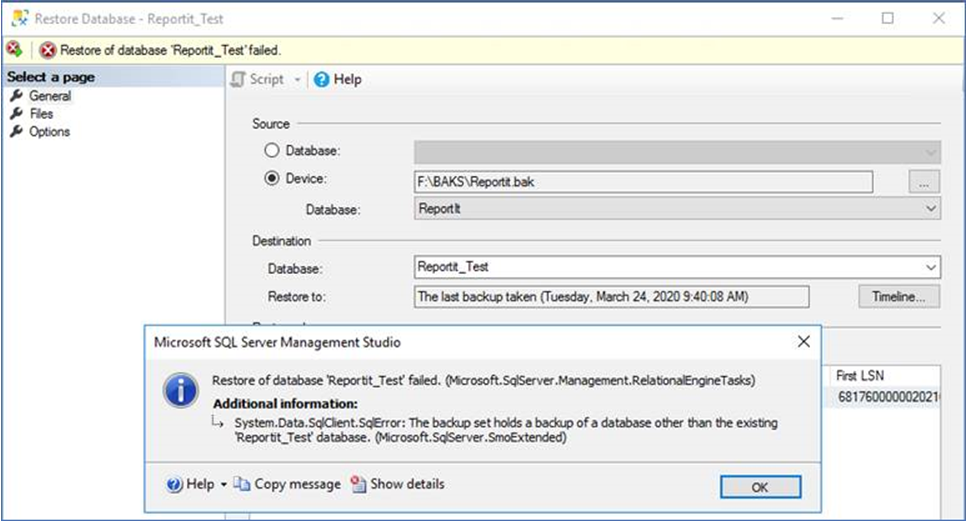The width and height of the screenshot is (968, 523).
Task: Click Show details in dialog
Action: pyautogui.click(x=407, y=484)
